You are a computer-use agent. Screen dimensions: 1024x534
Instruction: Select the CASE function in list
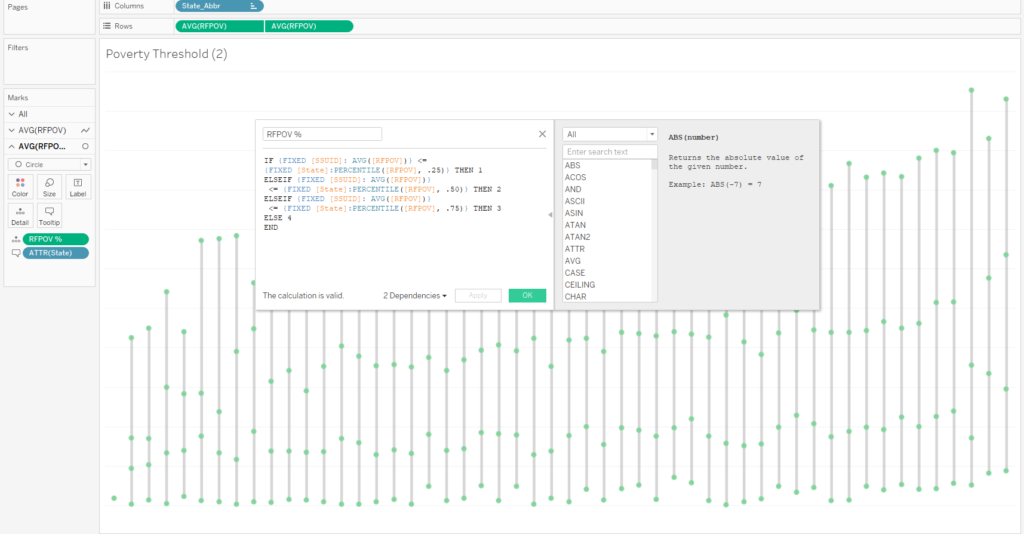575,273
